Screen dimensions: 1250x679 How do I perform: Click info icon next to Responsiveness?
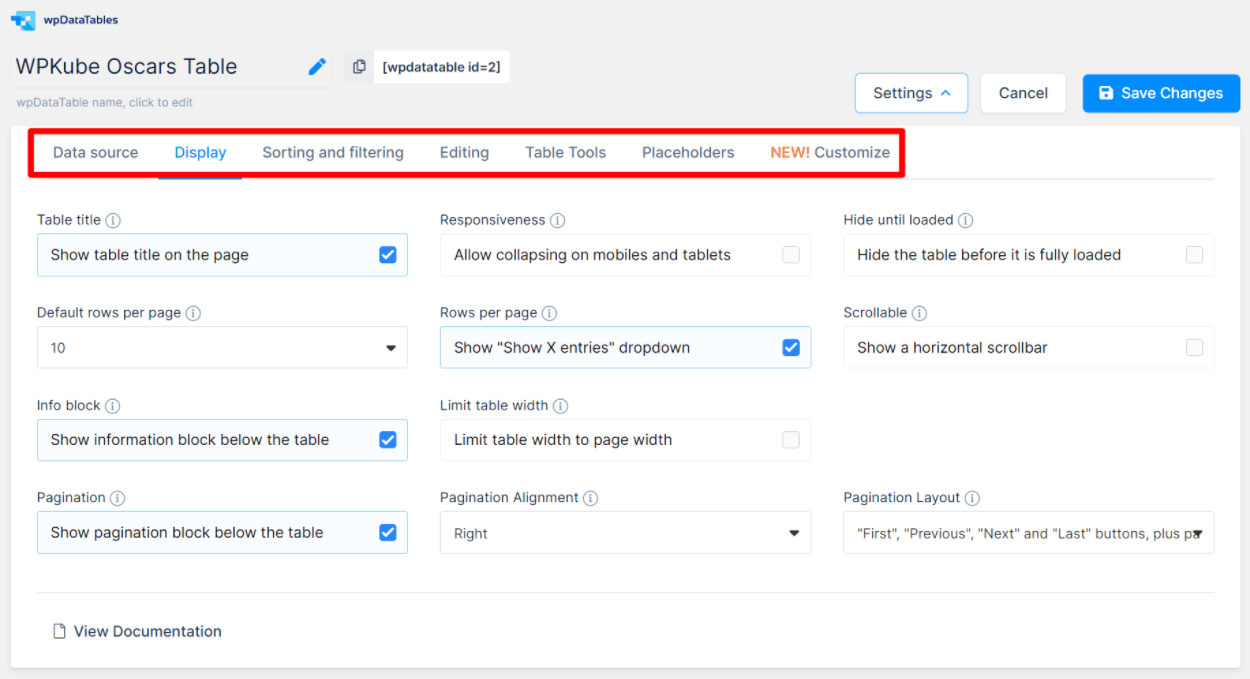[x=557, y=220]
